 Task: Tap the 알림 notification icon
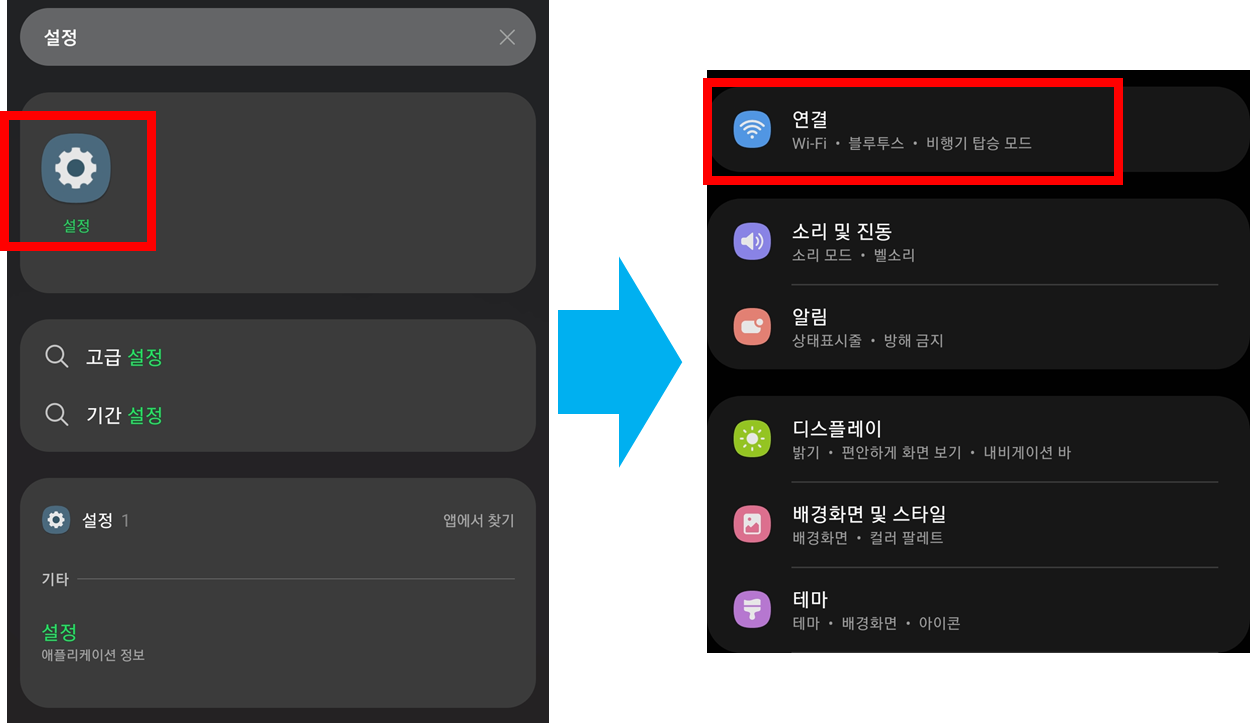coord(752,327)
